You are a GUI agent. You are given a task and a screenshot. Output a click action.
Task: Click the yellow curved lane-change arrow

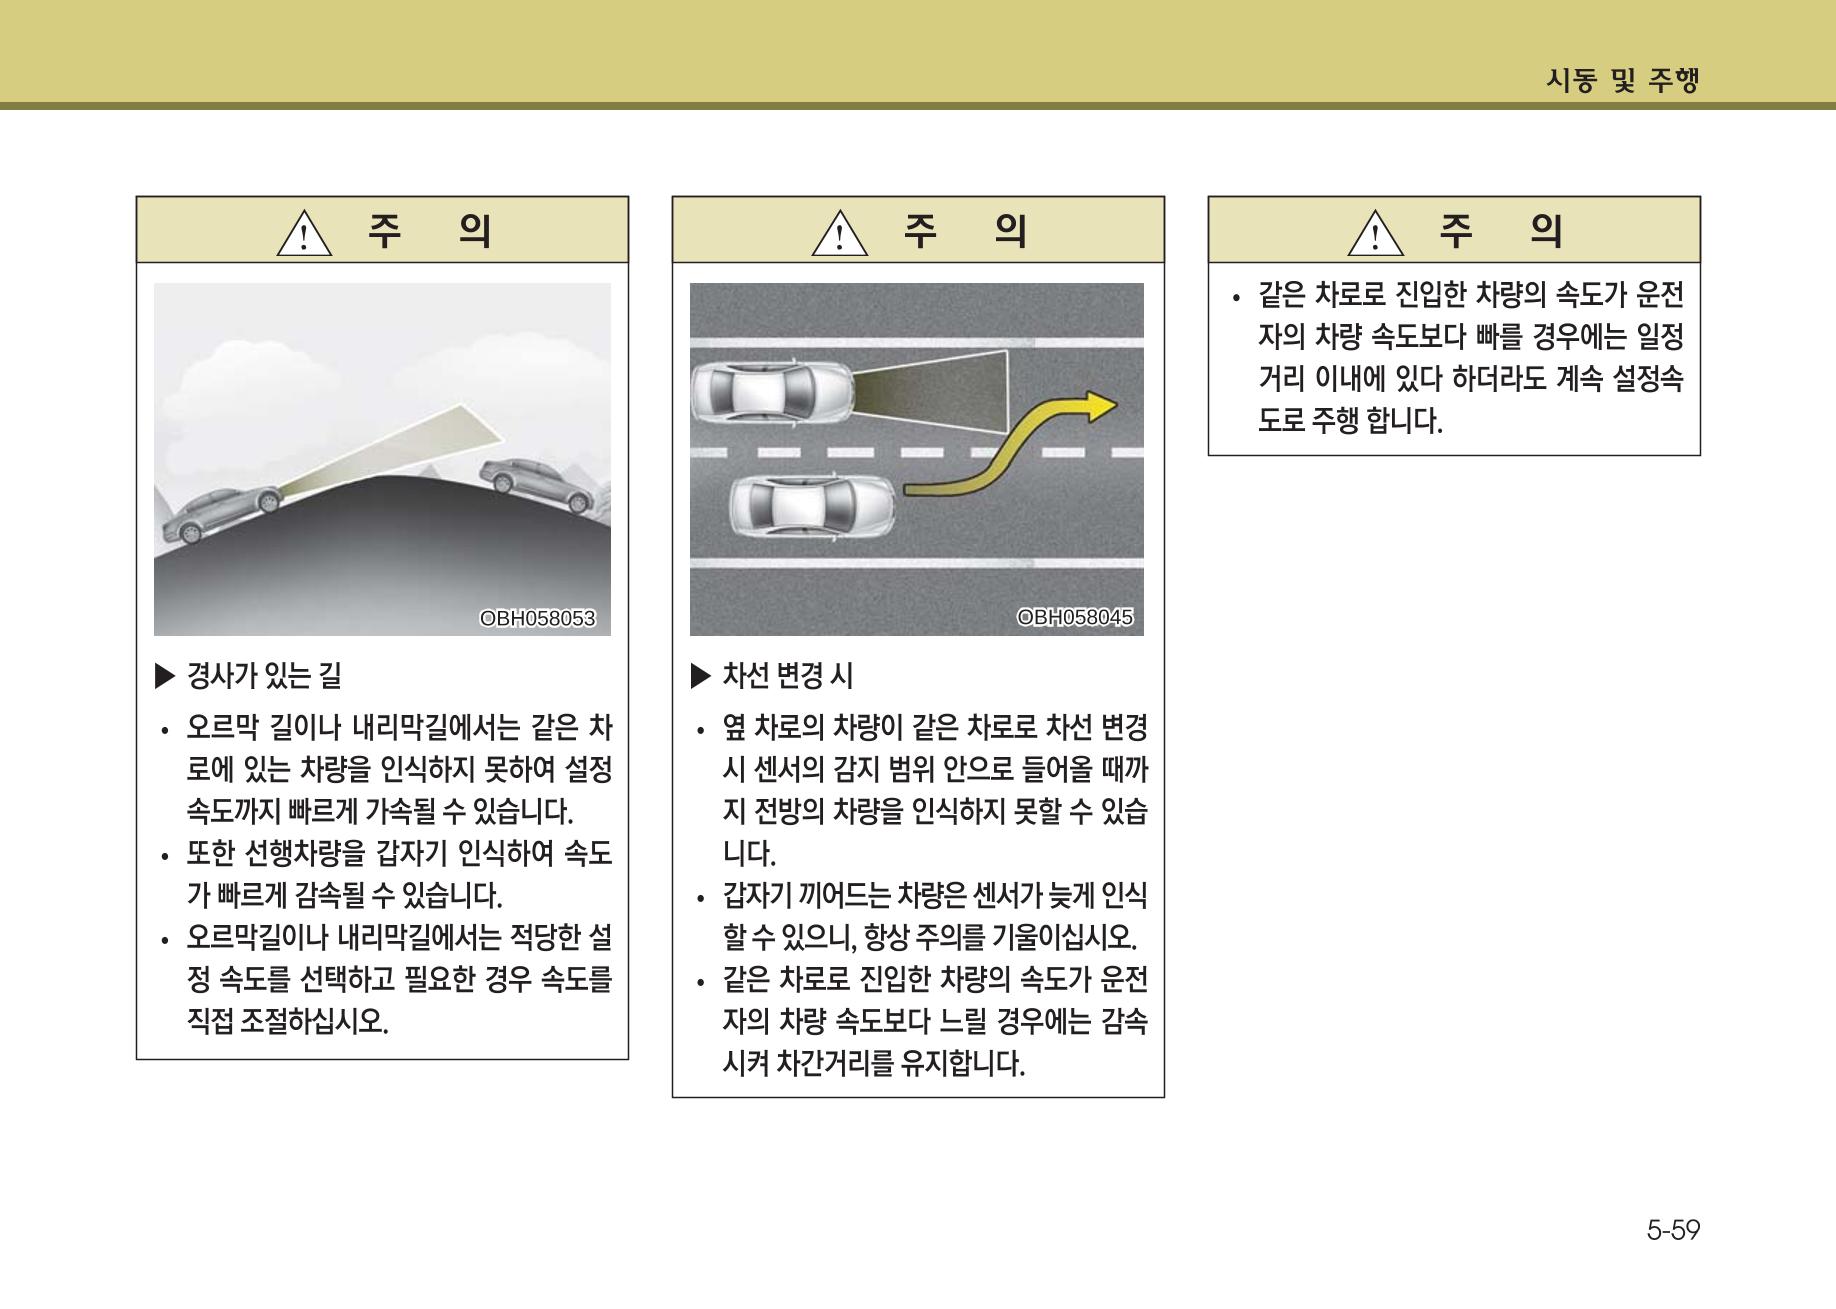pyautogui.click(x=1010, y=445)
